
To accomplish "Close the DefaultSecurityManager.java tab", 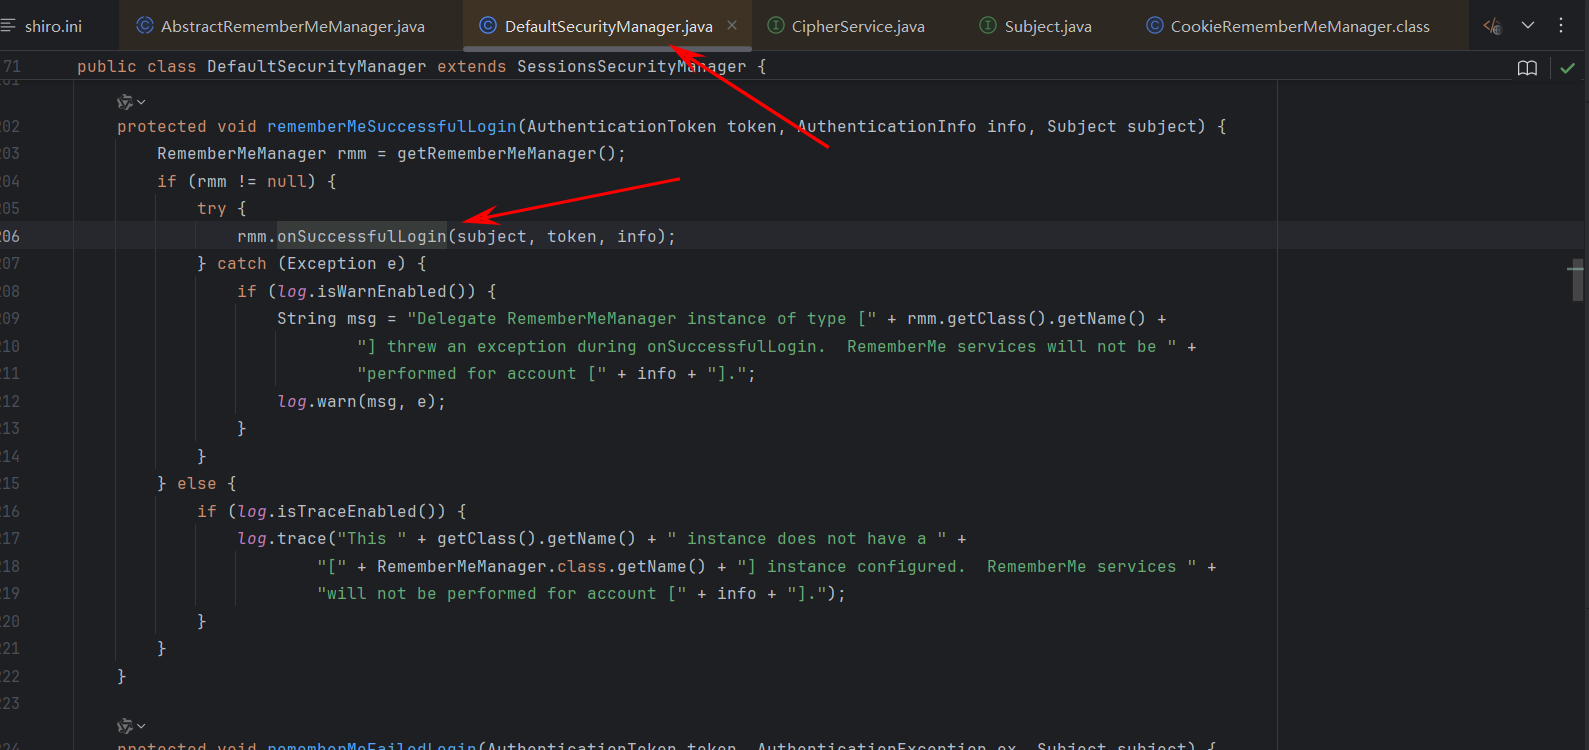I will 732,26.
